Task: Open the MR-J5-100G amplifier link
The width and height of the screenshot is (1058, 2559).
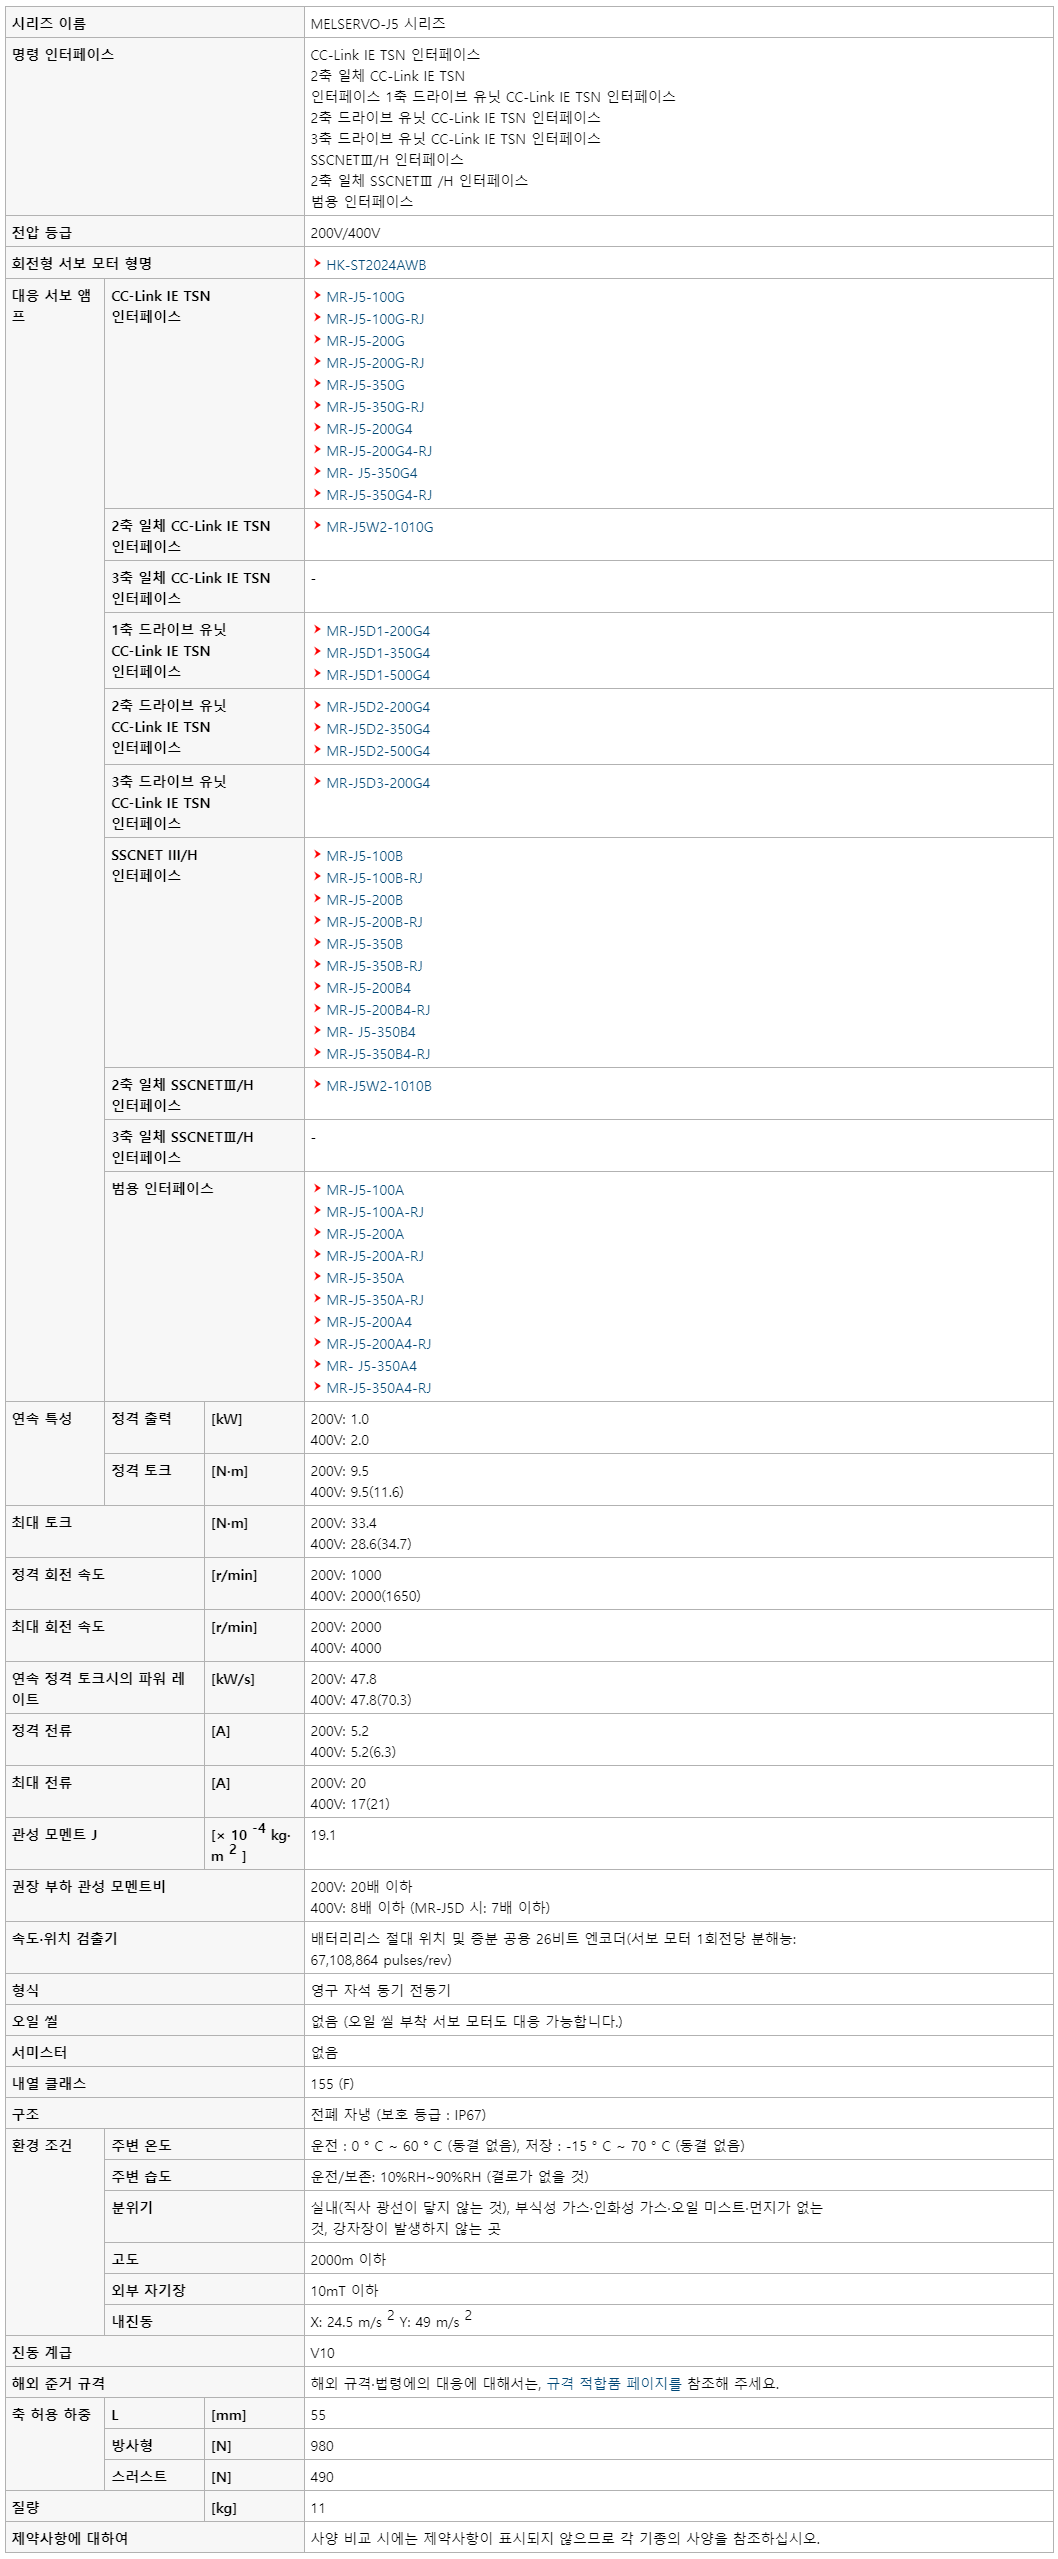Action: point(365,297)
